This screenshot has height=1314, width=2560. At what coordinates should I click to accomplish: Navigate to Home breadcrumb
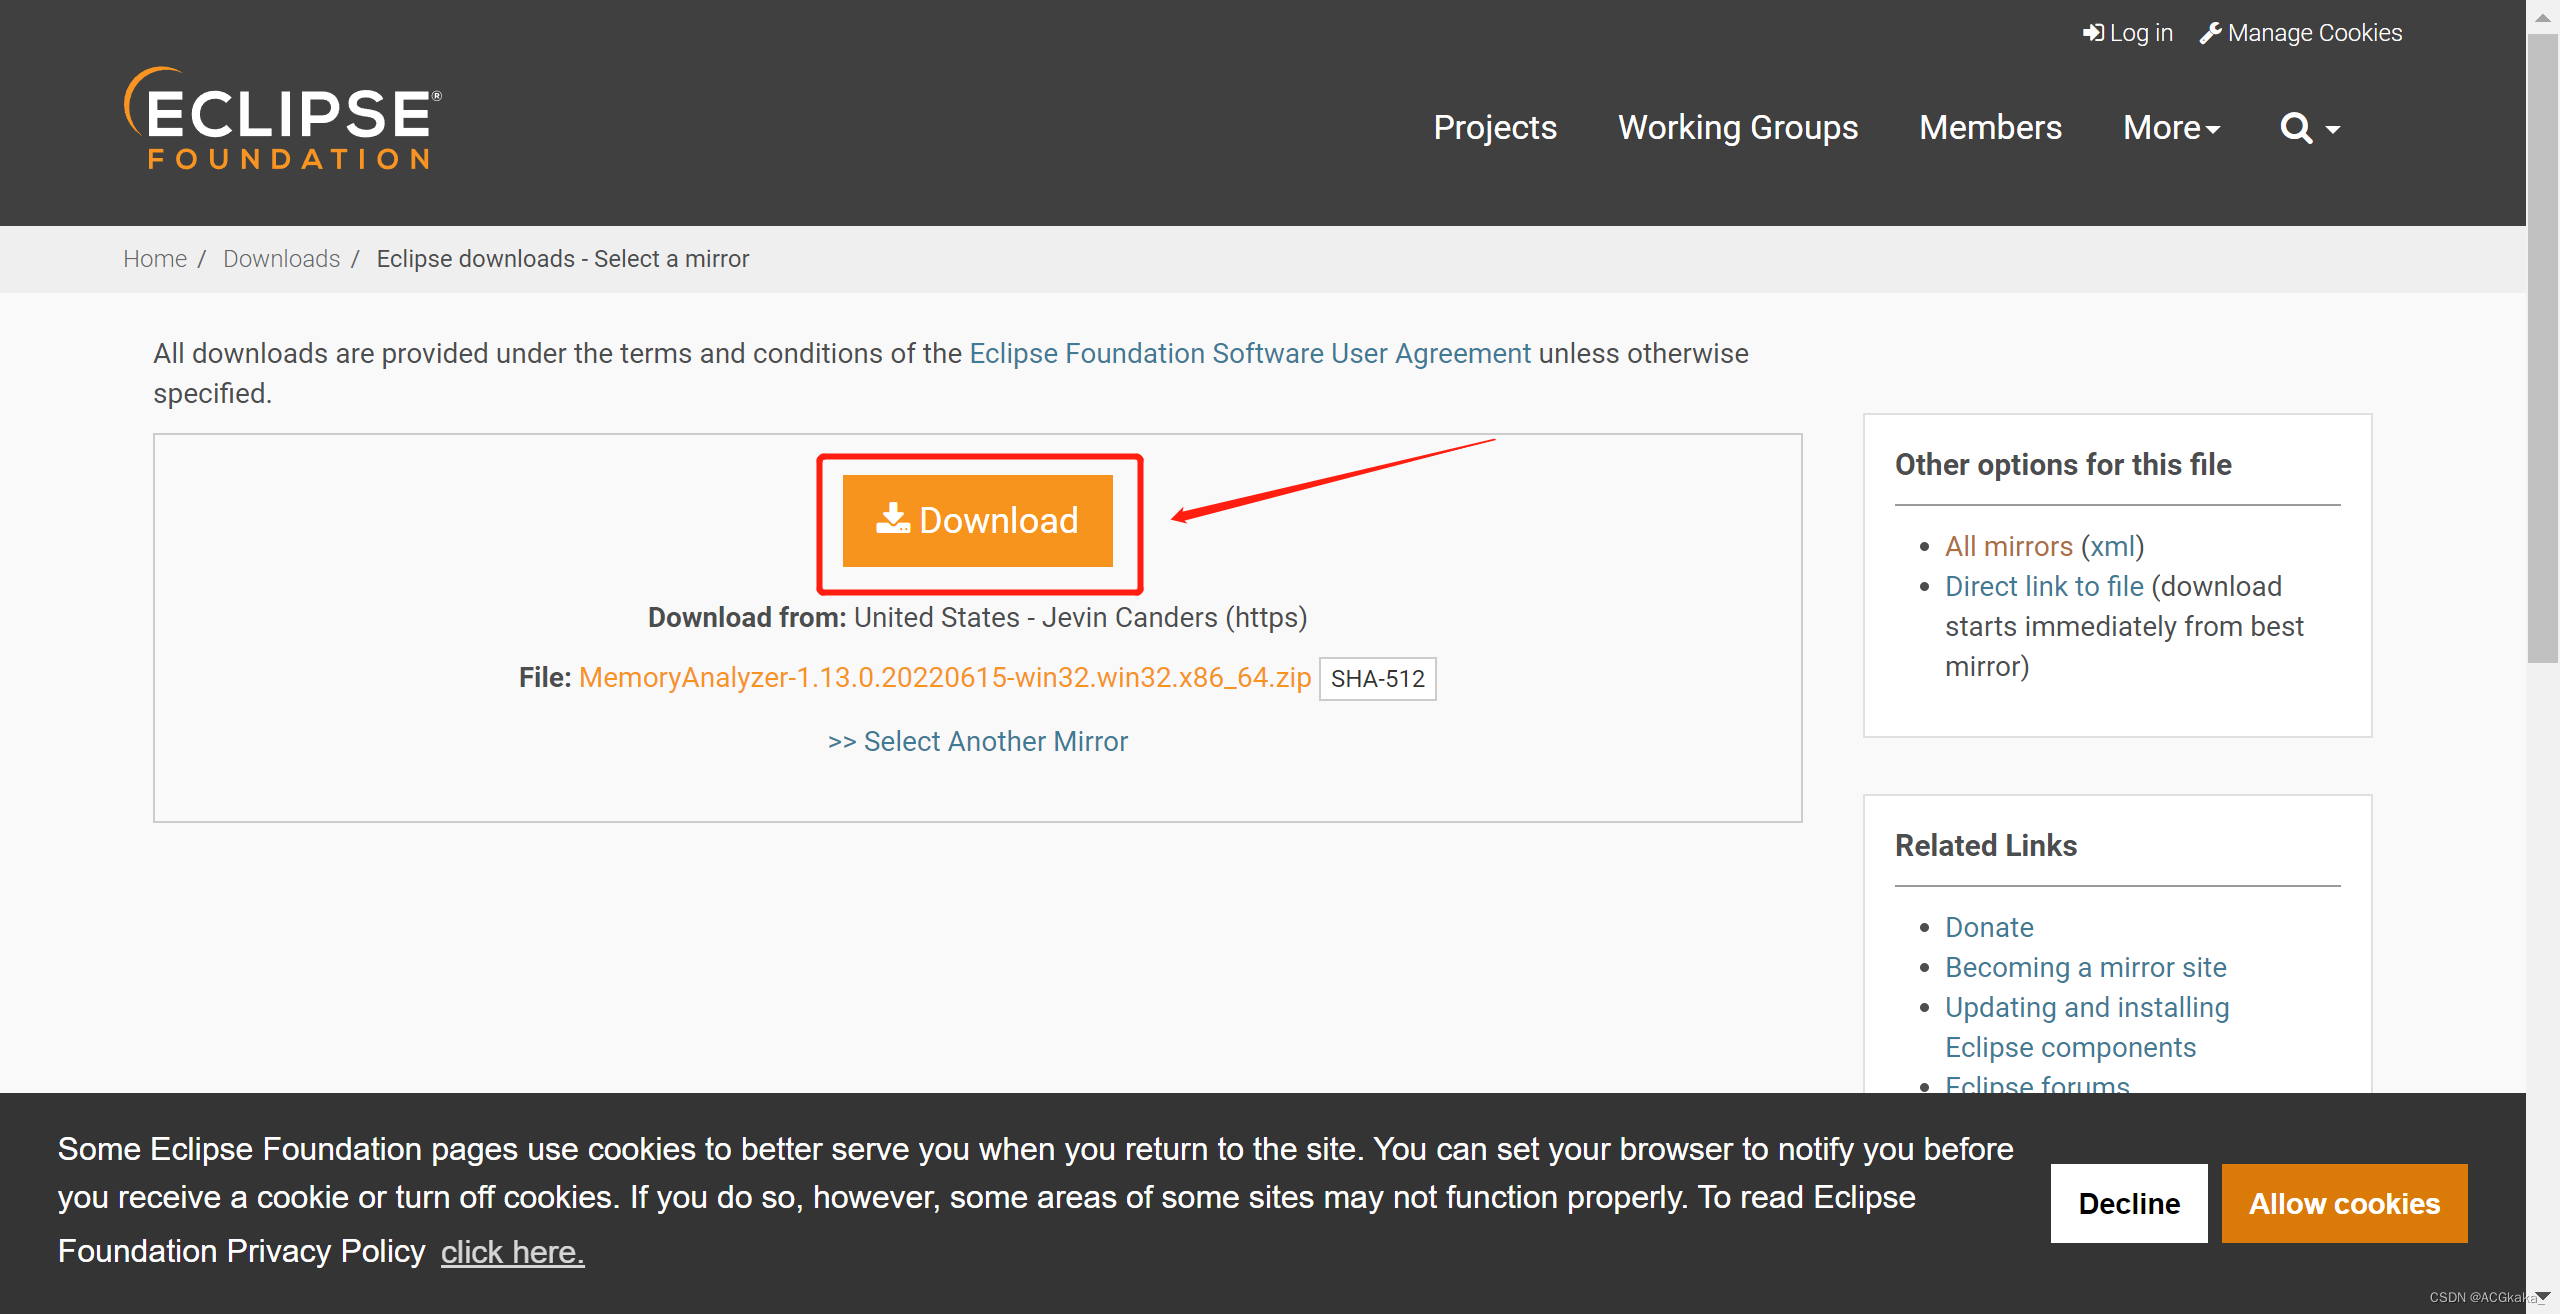click(x=155, y=259)
